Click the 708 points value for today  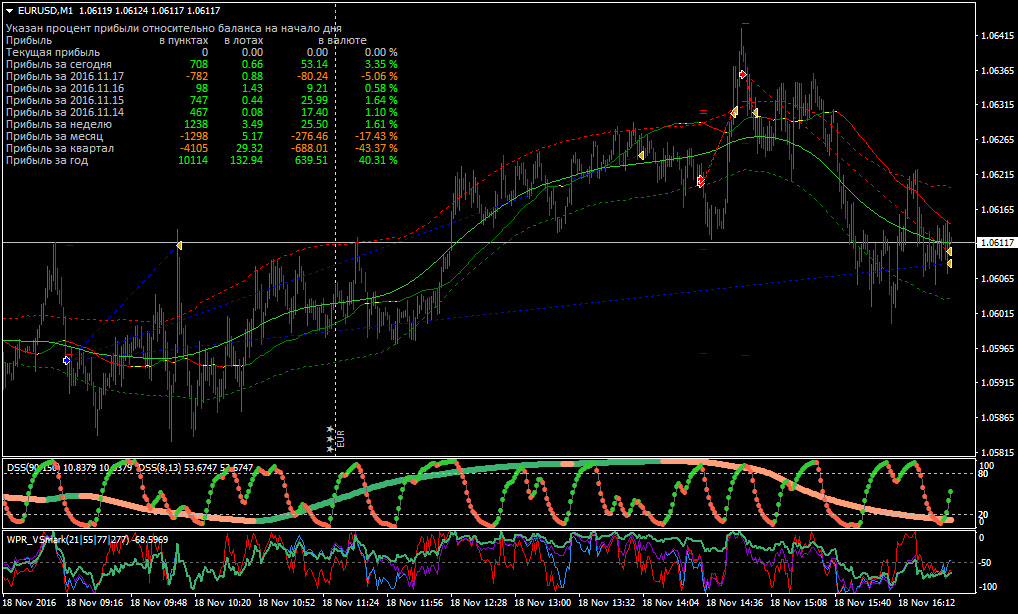(199, 64)
